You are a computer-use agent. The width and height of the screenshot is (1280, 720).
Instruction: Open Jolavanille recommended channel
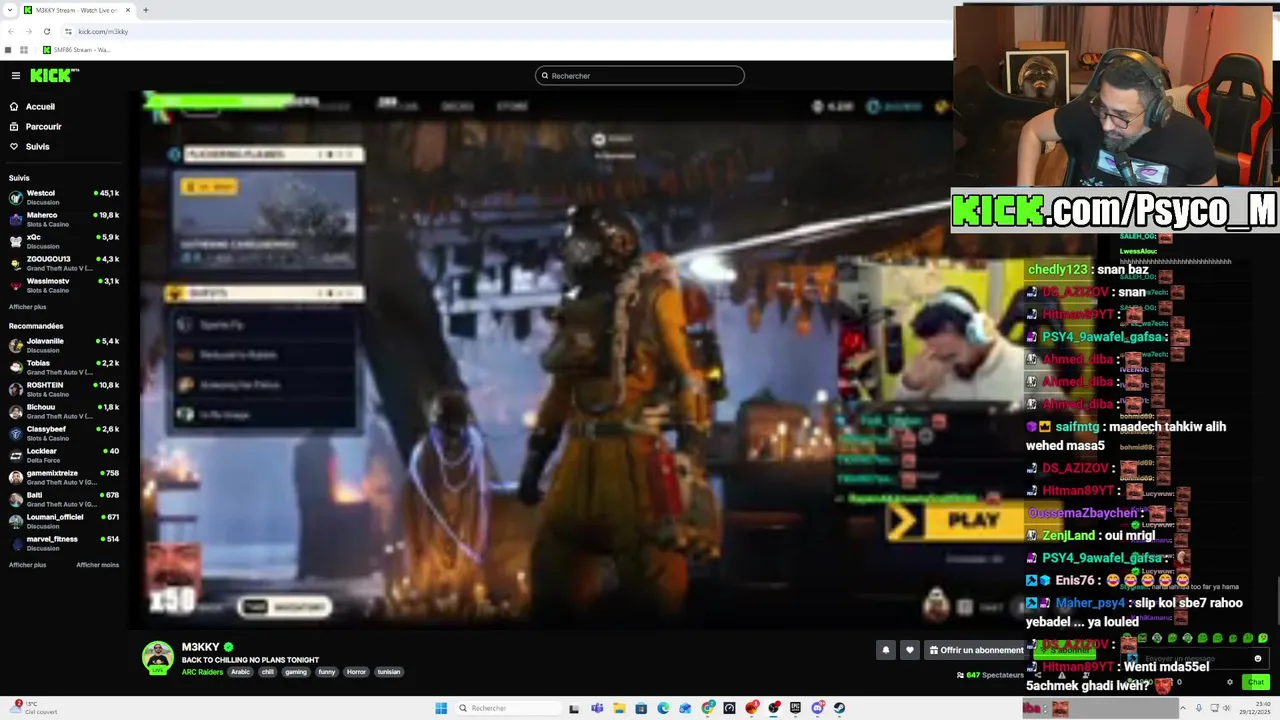pyautogui.click(x=64, y=344)
